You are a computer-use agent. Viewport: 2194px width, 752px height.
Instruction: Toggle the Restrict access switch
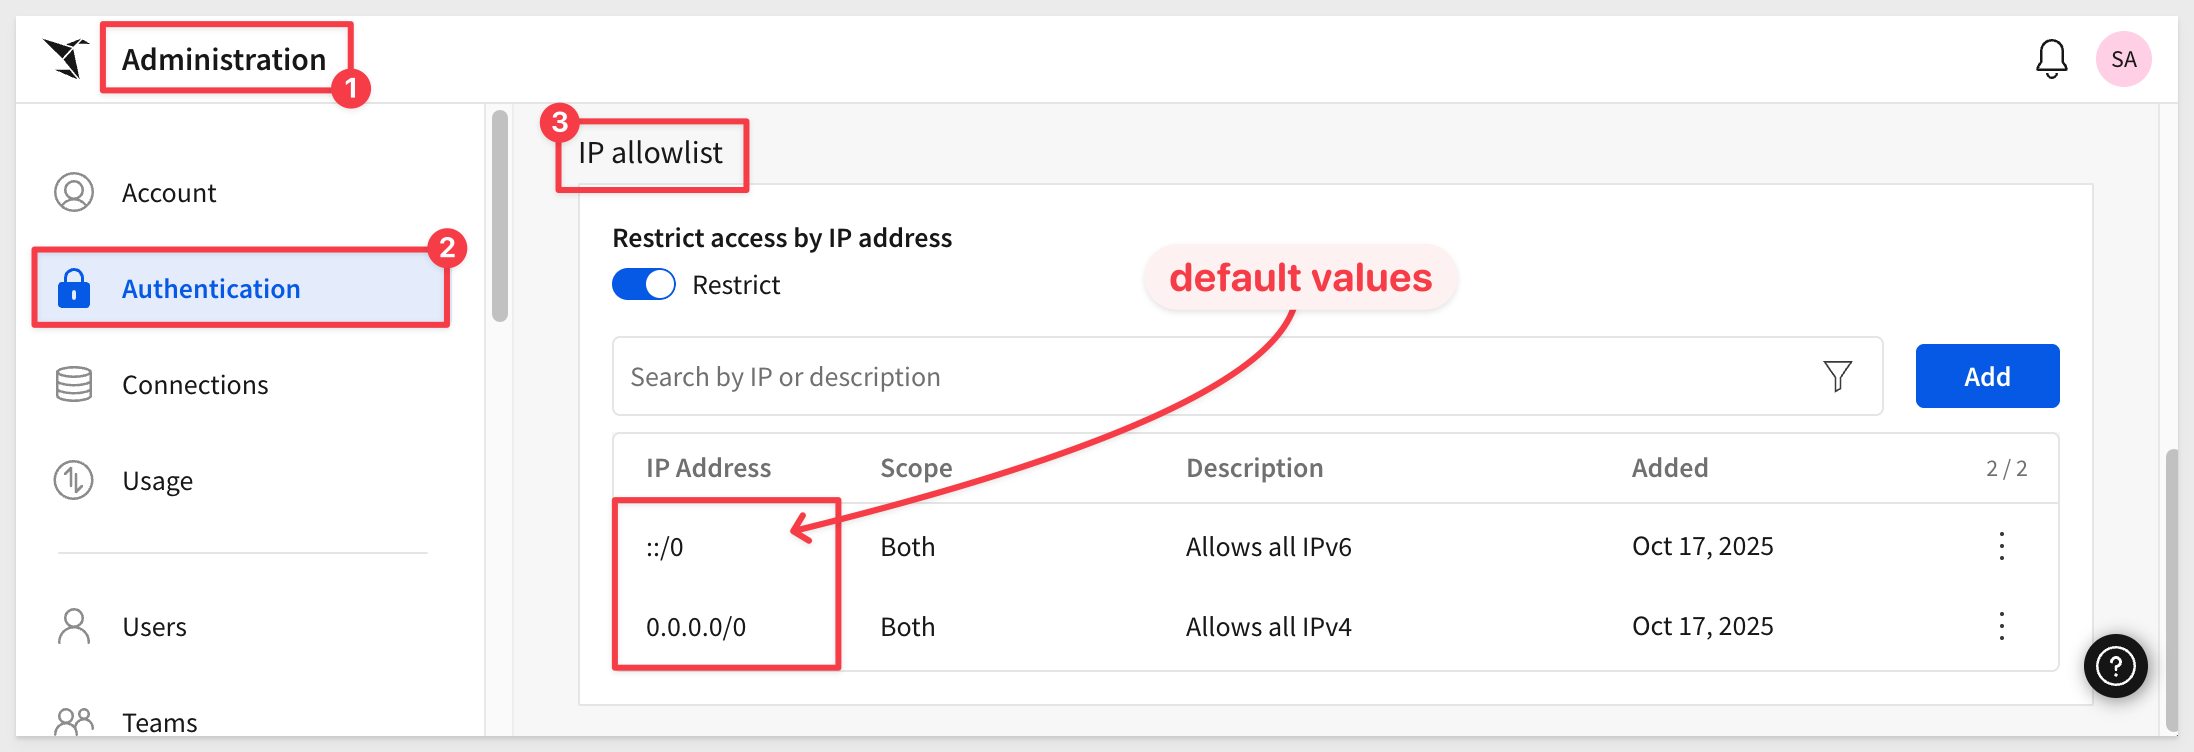644,285
